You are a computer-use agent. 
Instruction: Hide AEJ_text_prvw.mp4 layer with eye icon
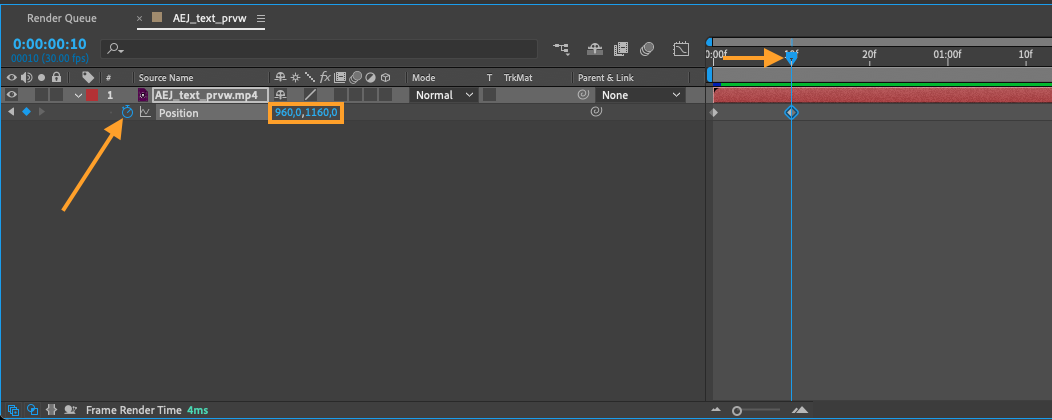pyautogui.click(x=11, y=95)
